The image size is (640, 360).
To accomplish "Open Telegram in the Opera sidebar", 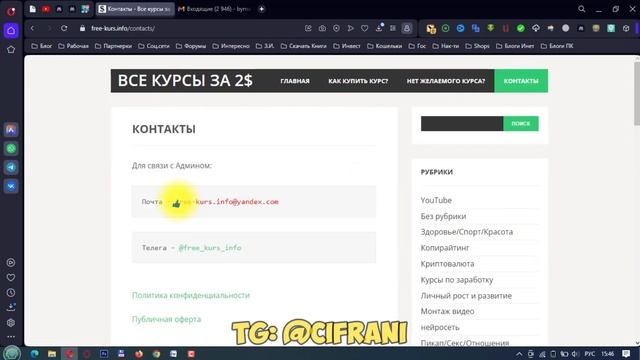I will 11,167.
